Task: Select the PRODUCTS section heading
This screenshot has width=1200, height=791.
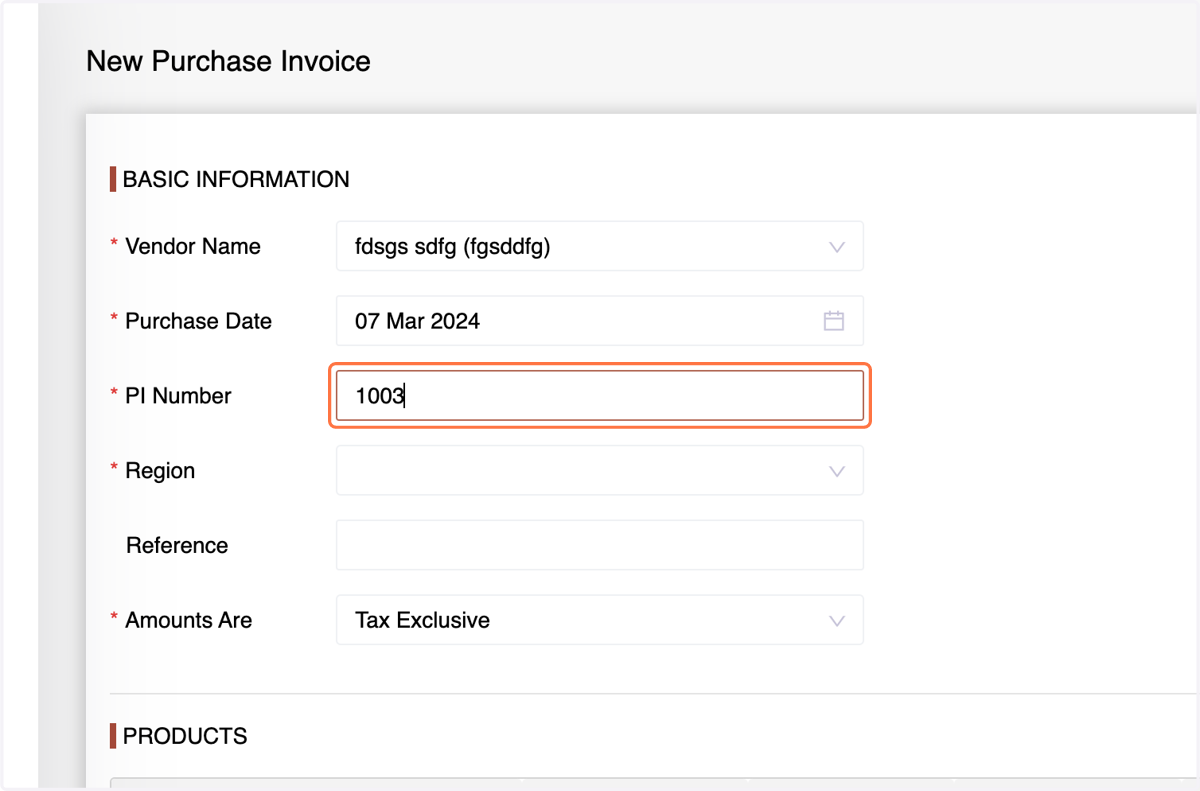Action: pyautogui.click(x=185, y=736)
